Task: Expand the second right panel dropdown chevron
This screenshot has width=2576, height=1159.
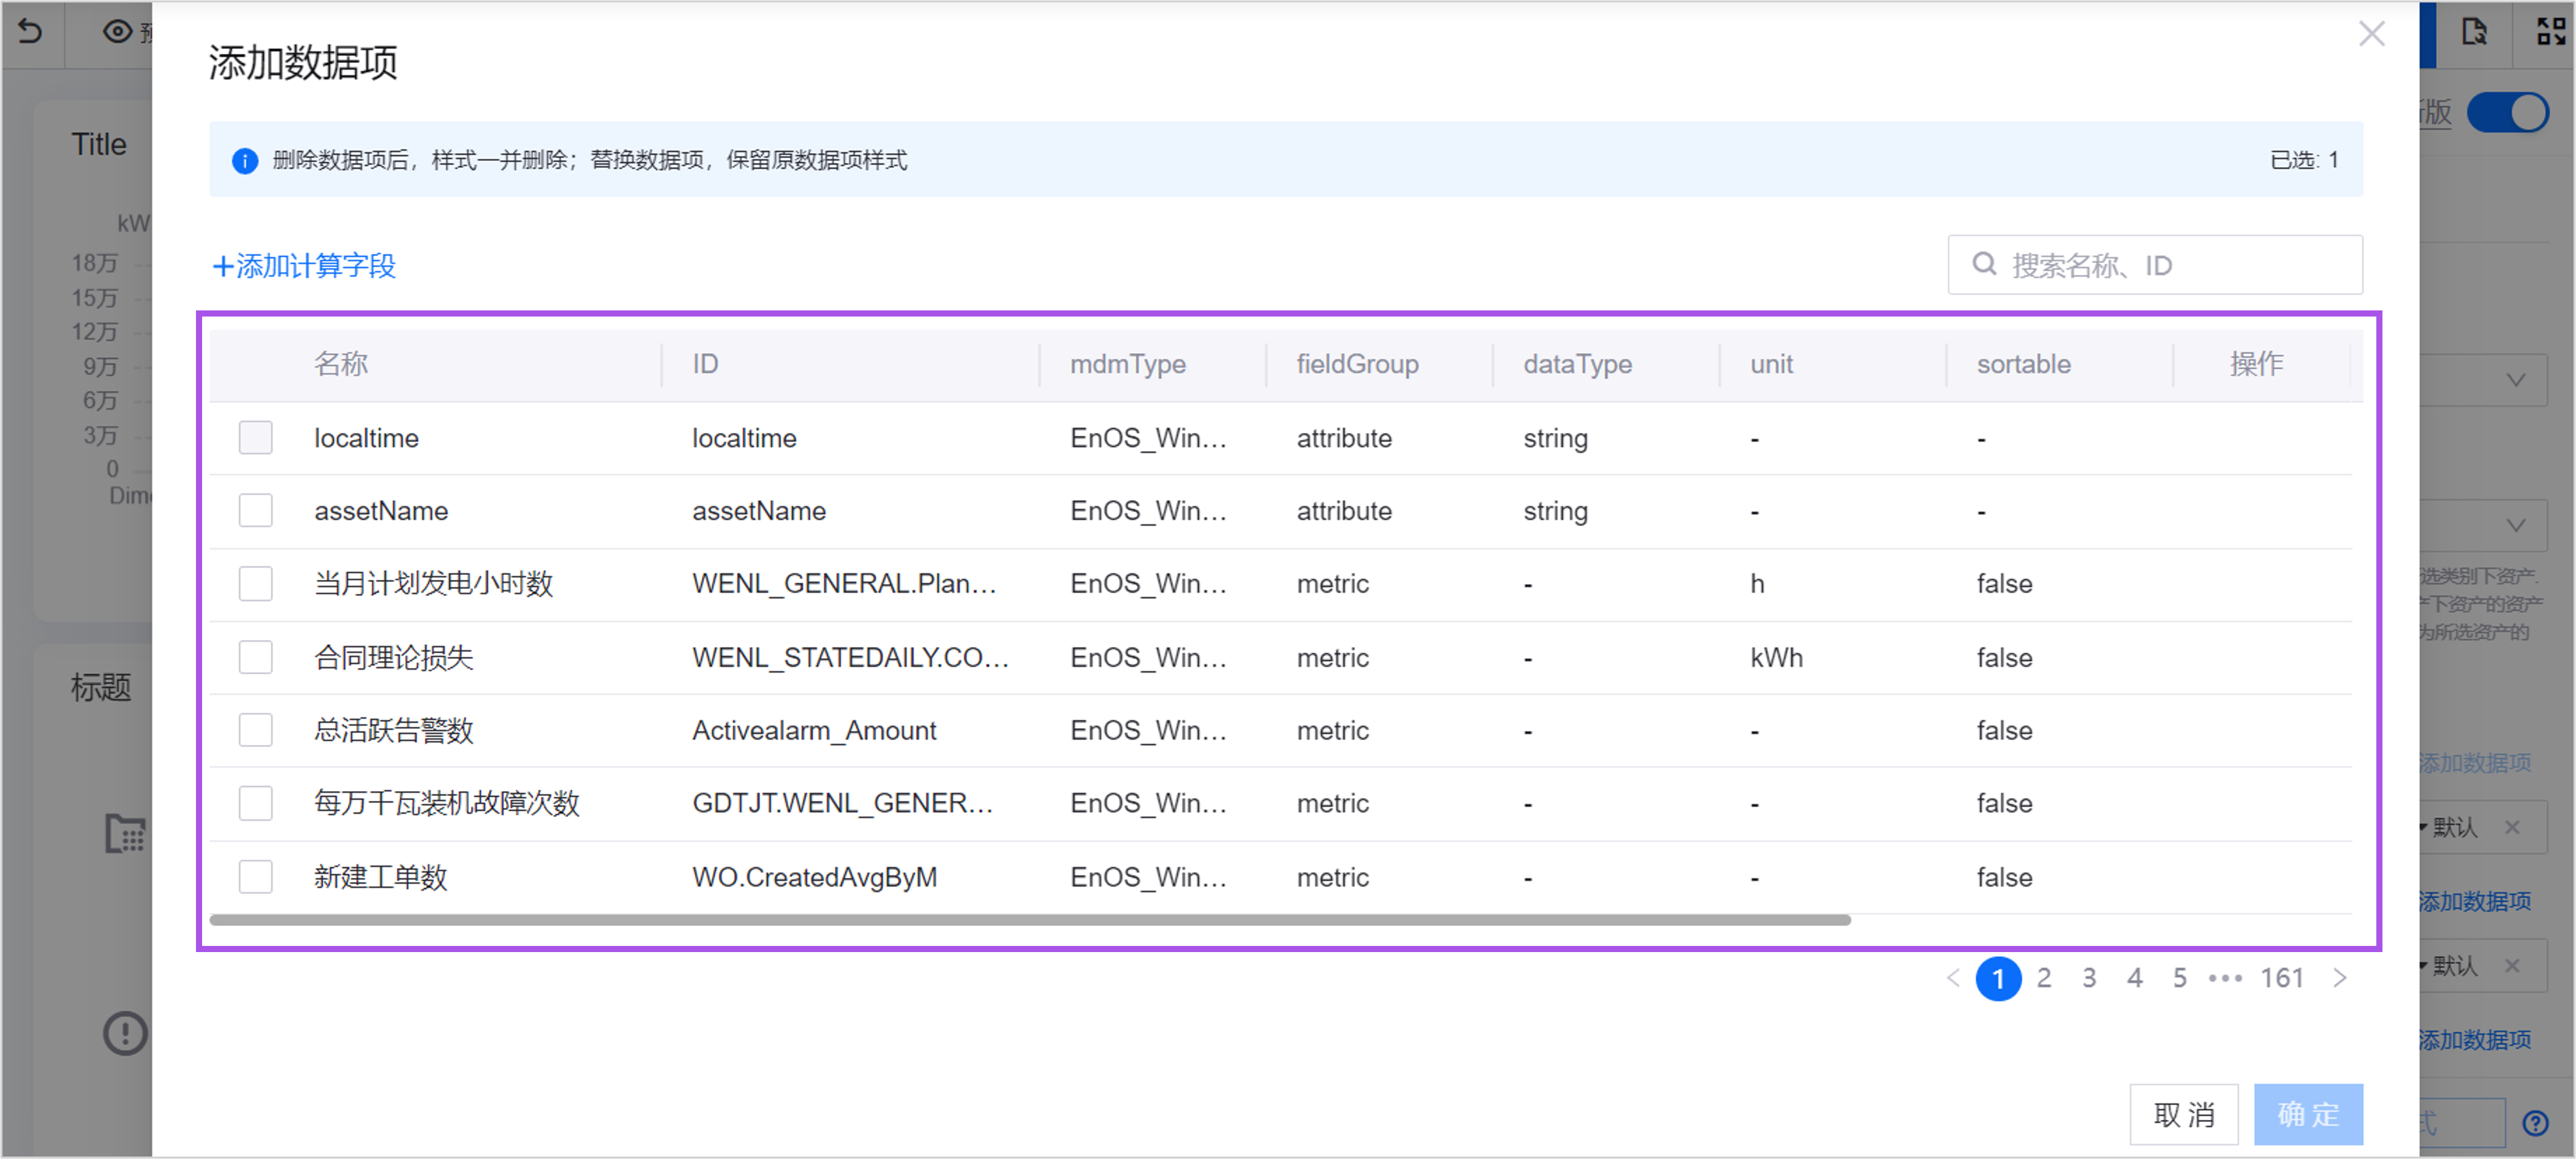Action: [x=2515, y=525]
